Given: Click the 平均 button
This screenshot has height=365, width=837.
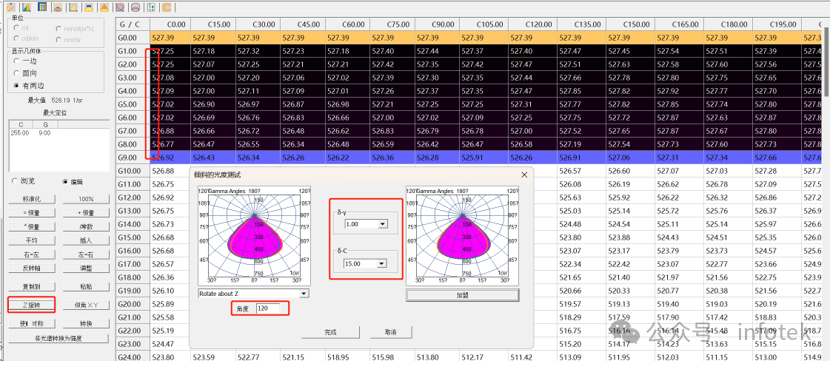Looking at the screenshot, I should click(31, 241).
